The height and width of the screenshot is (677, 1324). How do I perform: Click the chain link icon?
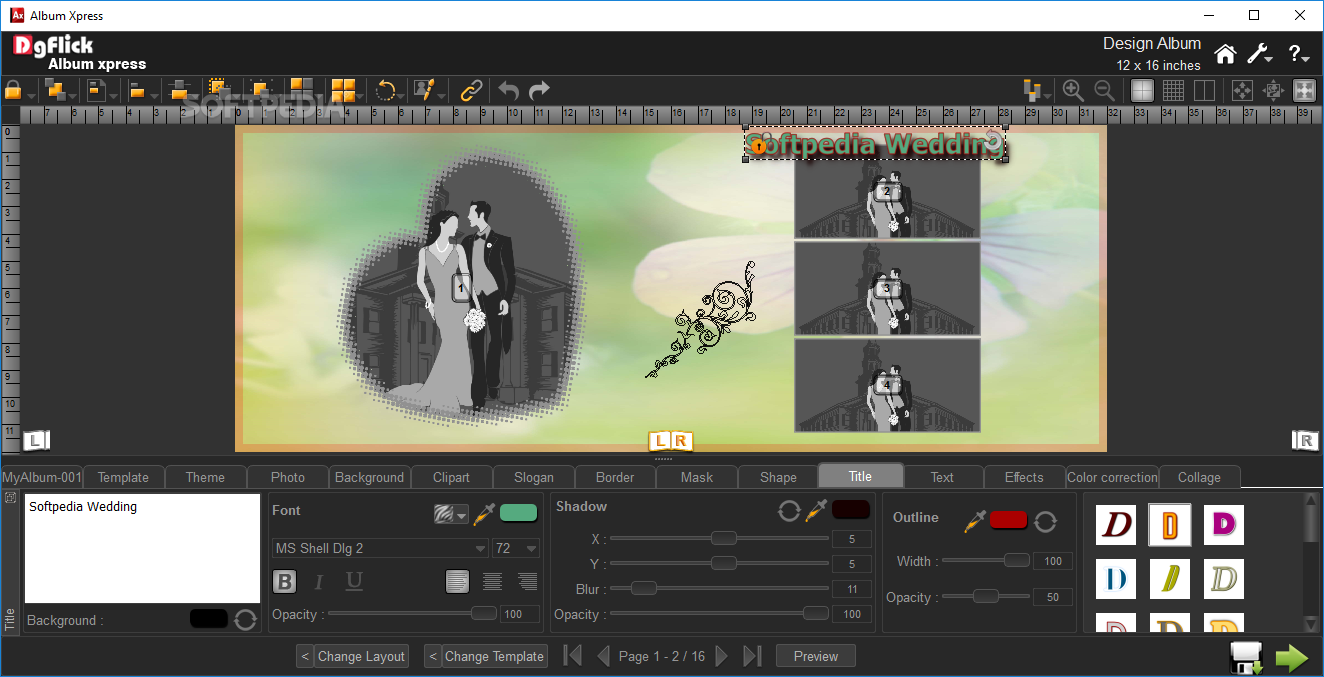471,90
